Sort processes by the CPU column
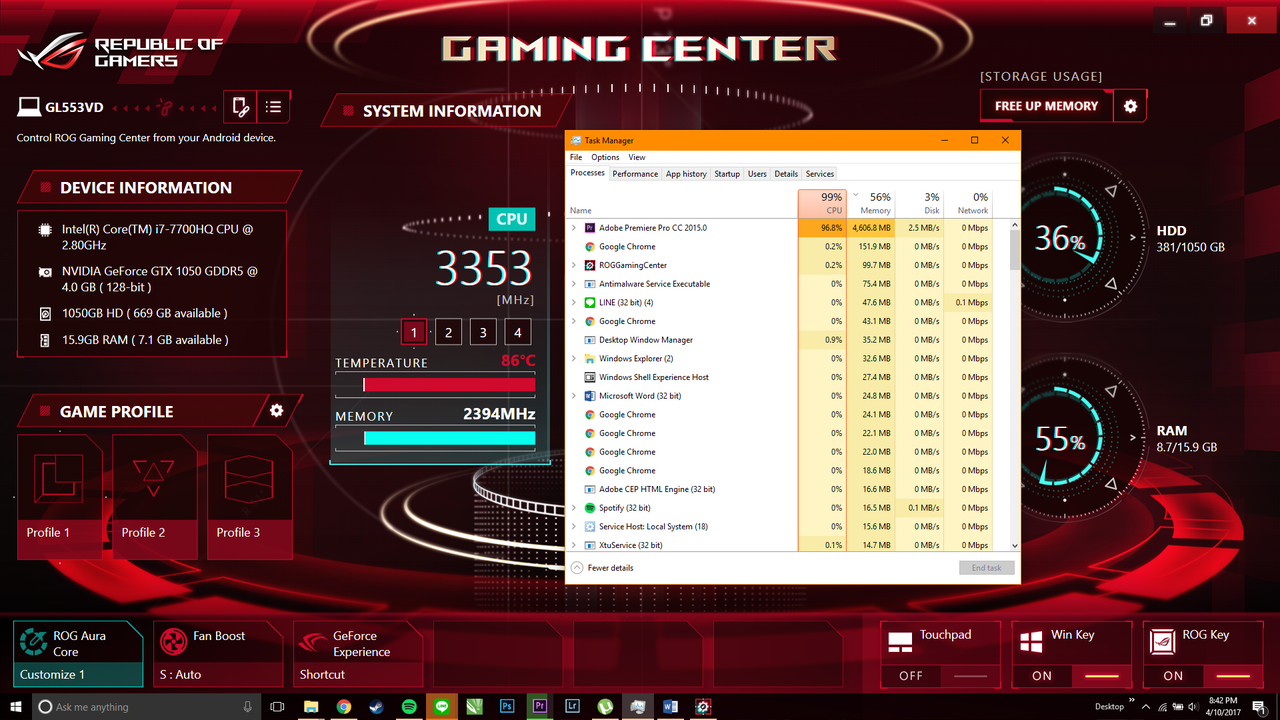The height and width of the screenshot is (720, 1280). (822, 203)
